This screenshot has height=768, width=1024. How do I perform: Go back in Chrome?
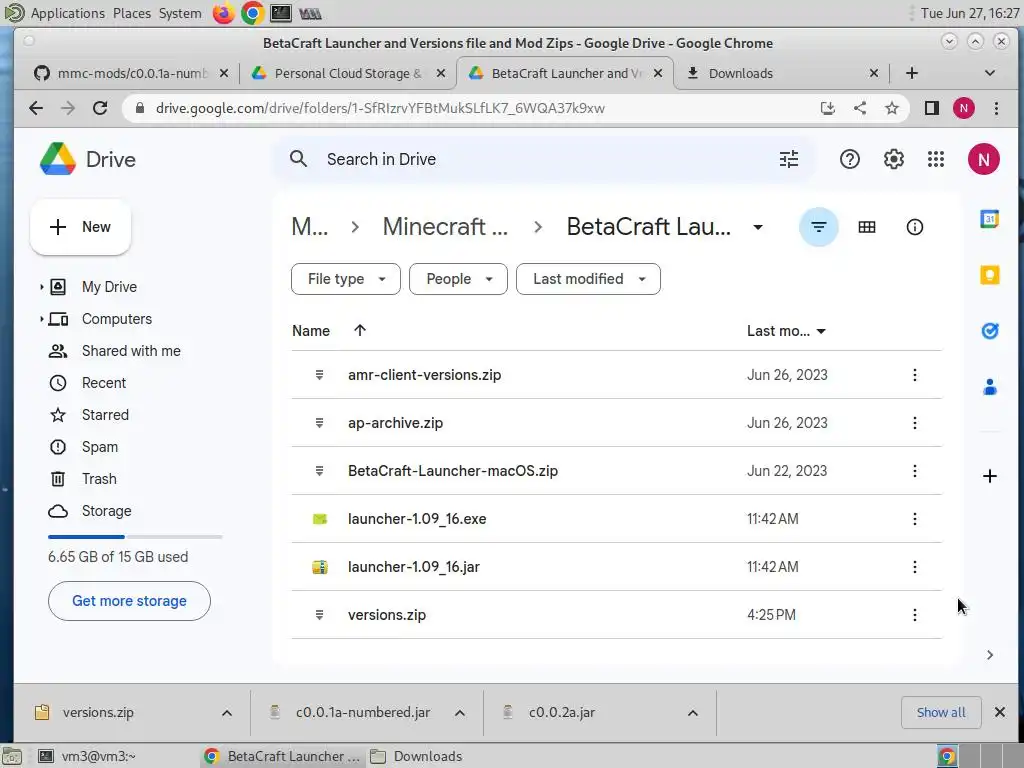coord(36,108)
